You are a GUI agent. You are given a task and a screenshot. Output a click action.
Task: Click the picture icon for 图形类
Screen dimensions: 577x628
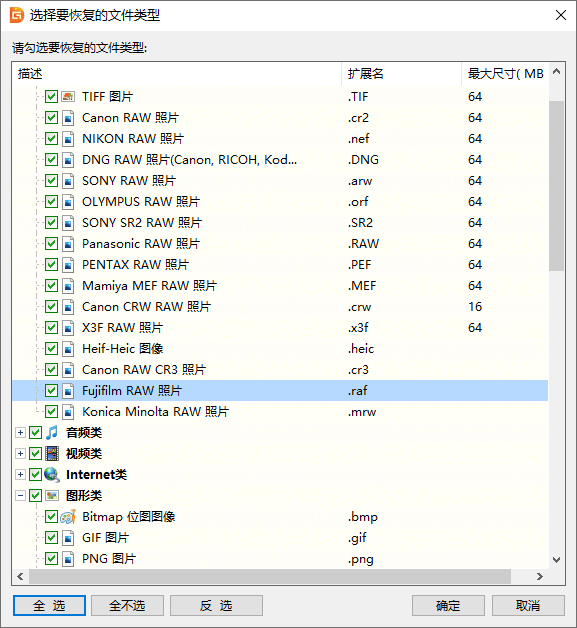click(52, 495)
